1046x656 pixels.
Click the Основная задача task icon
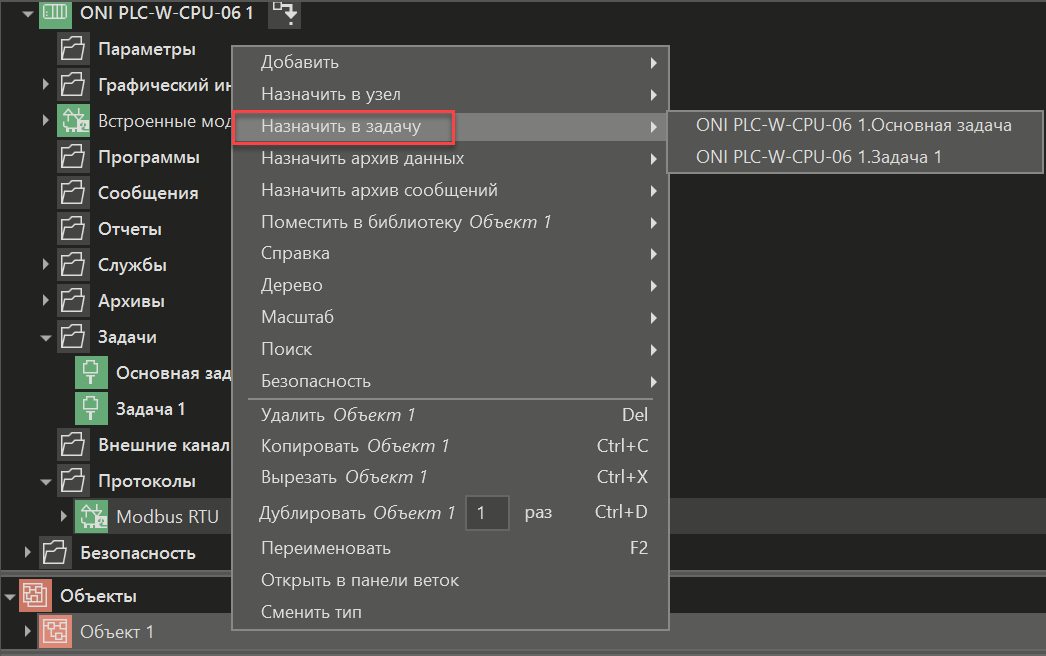point(91,373)
